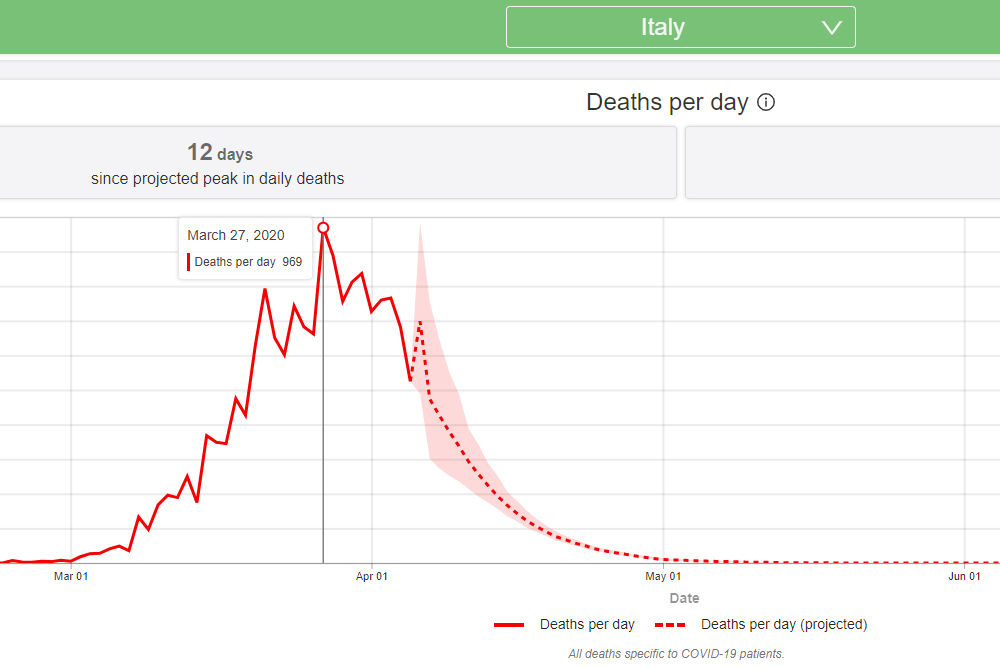This screenshot has width=1000, height=668.
Task: Click the empty stat card right of the peak card
Action: 842,163
